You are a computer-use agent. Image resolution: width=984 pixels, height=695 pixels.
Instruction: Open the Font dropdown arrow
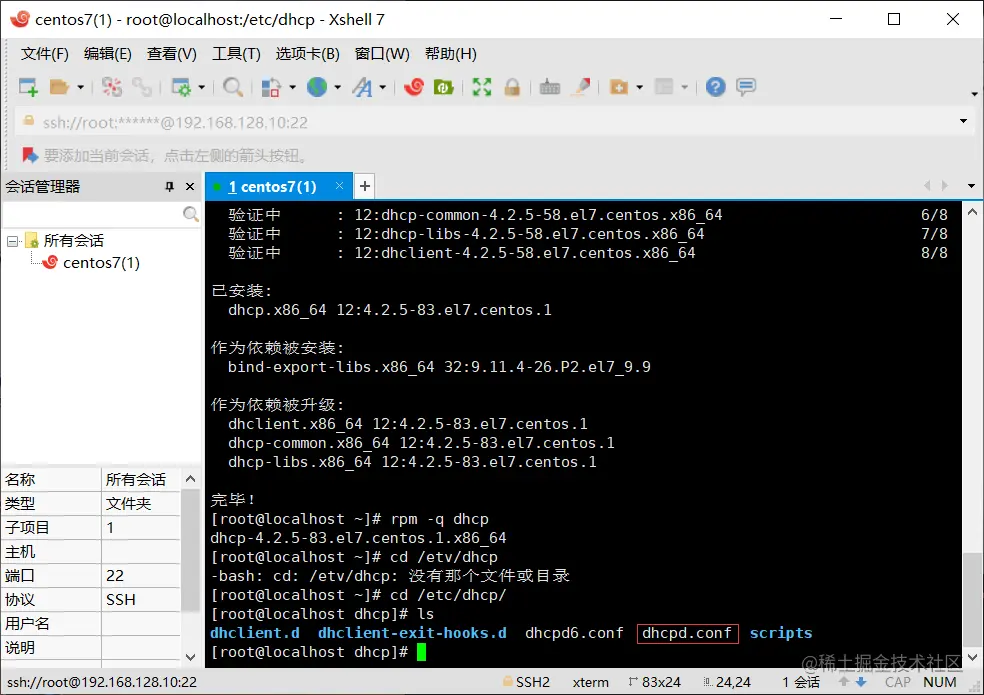382,87
